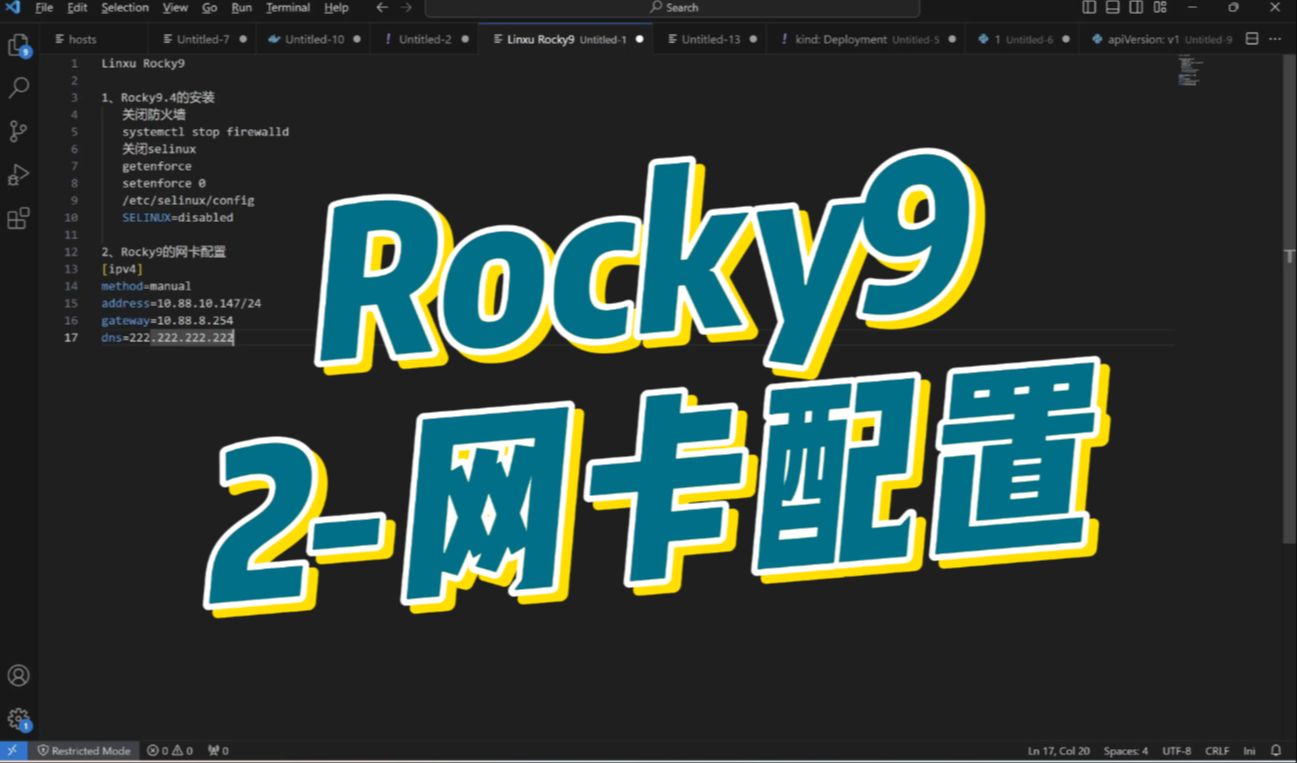Open the errors and warnings count
1297x763 pixels.
170,750
